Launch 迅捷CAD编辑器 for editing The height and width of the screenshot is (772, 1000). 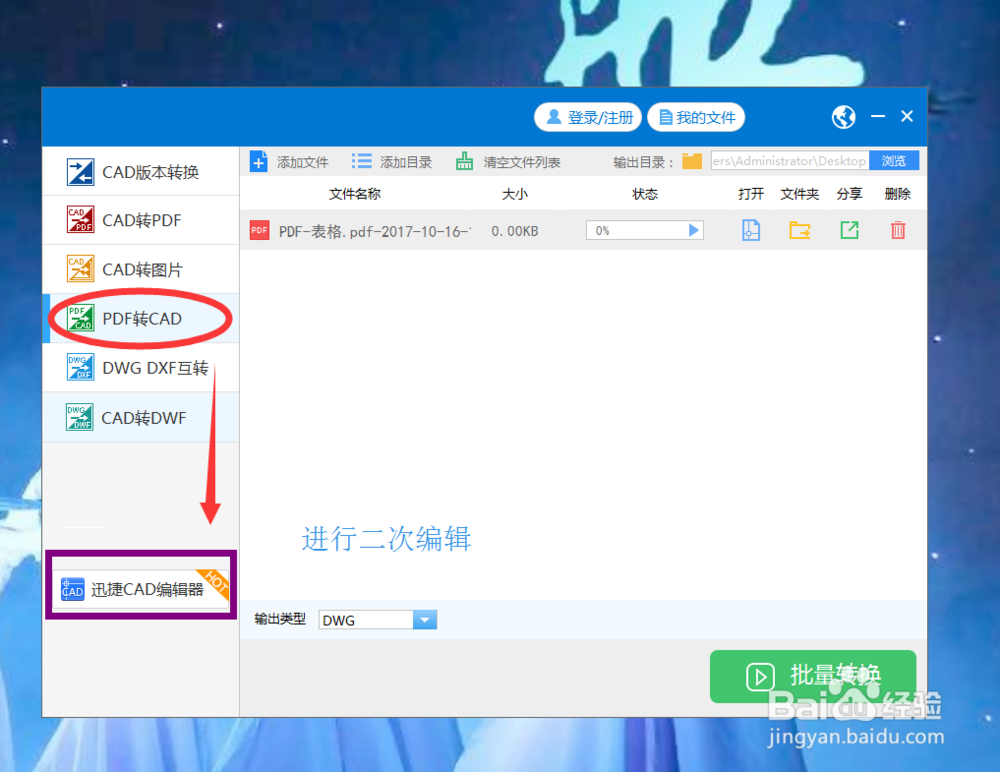pyautogui.click(x=140, y=586)
